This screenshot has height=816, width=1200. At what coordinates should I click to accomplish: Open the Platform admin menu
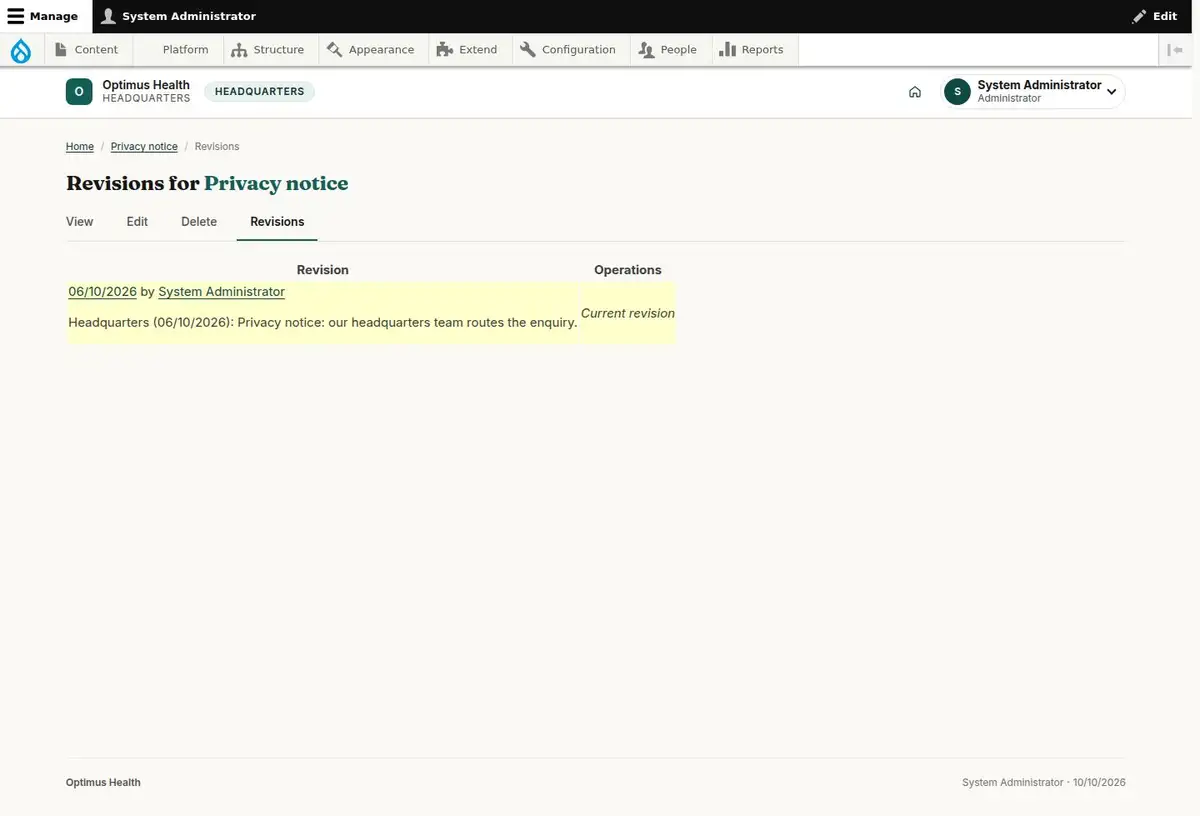176,50
